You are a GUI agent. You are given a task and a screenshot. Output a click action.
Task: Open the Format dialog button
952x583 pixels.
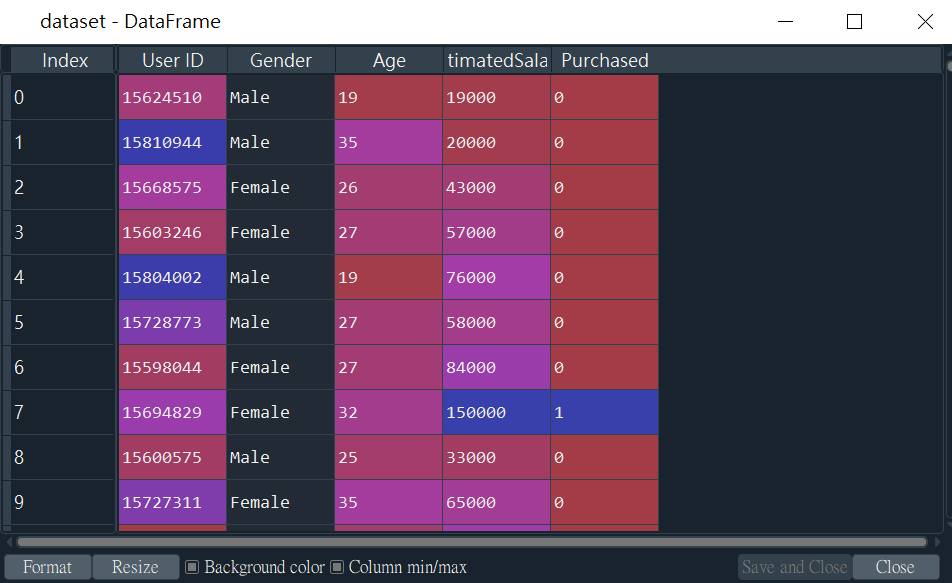pos(47,567)
